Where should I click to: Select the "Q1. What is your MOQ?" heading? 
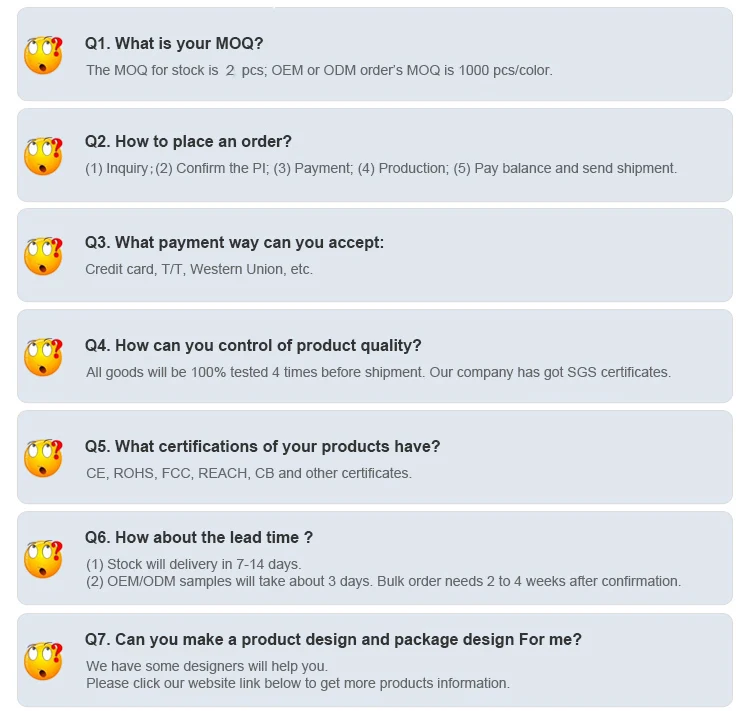click(x=174, y=43)
